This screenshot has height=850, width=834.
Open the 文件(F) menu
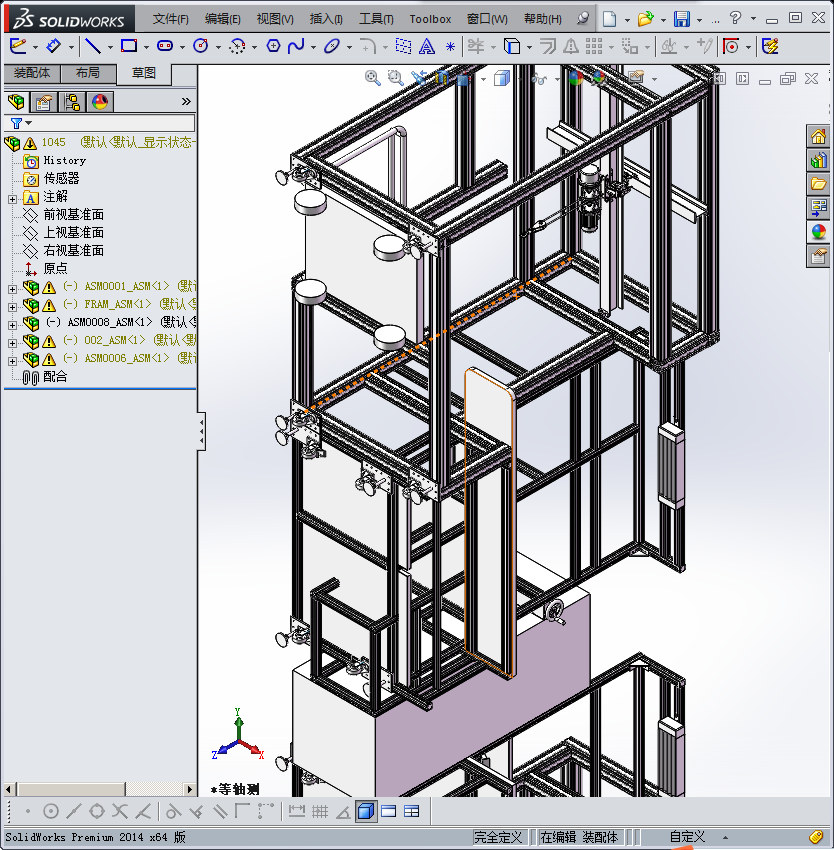pyautogui.click(x=171, y=19)
